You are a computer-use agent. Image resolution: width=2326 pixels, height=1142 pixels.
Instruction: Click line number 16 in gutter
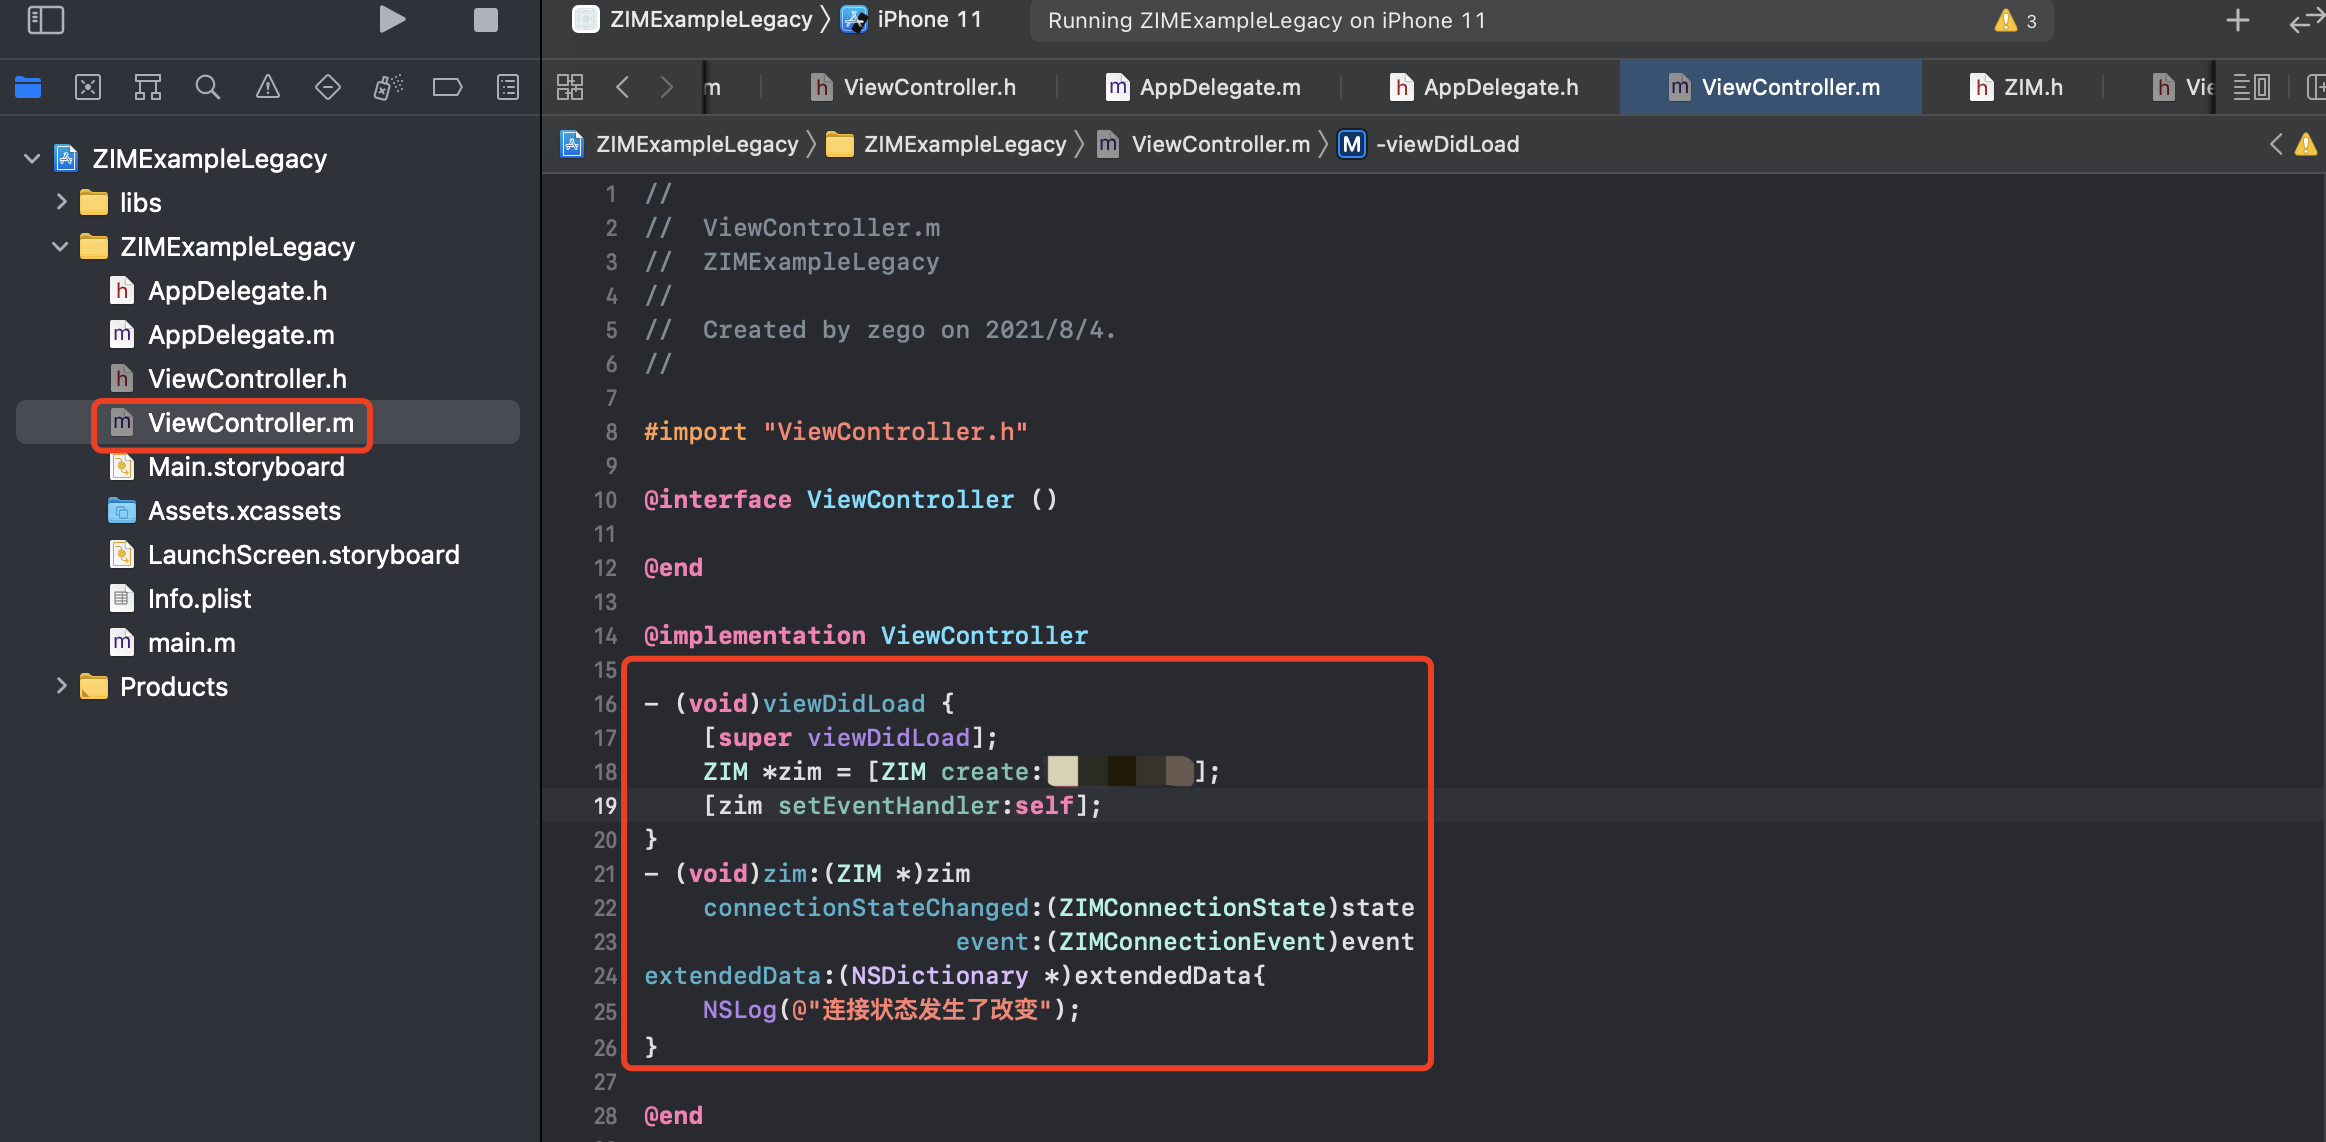click(x=605, y=703)
